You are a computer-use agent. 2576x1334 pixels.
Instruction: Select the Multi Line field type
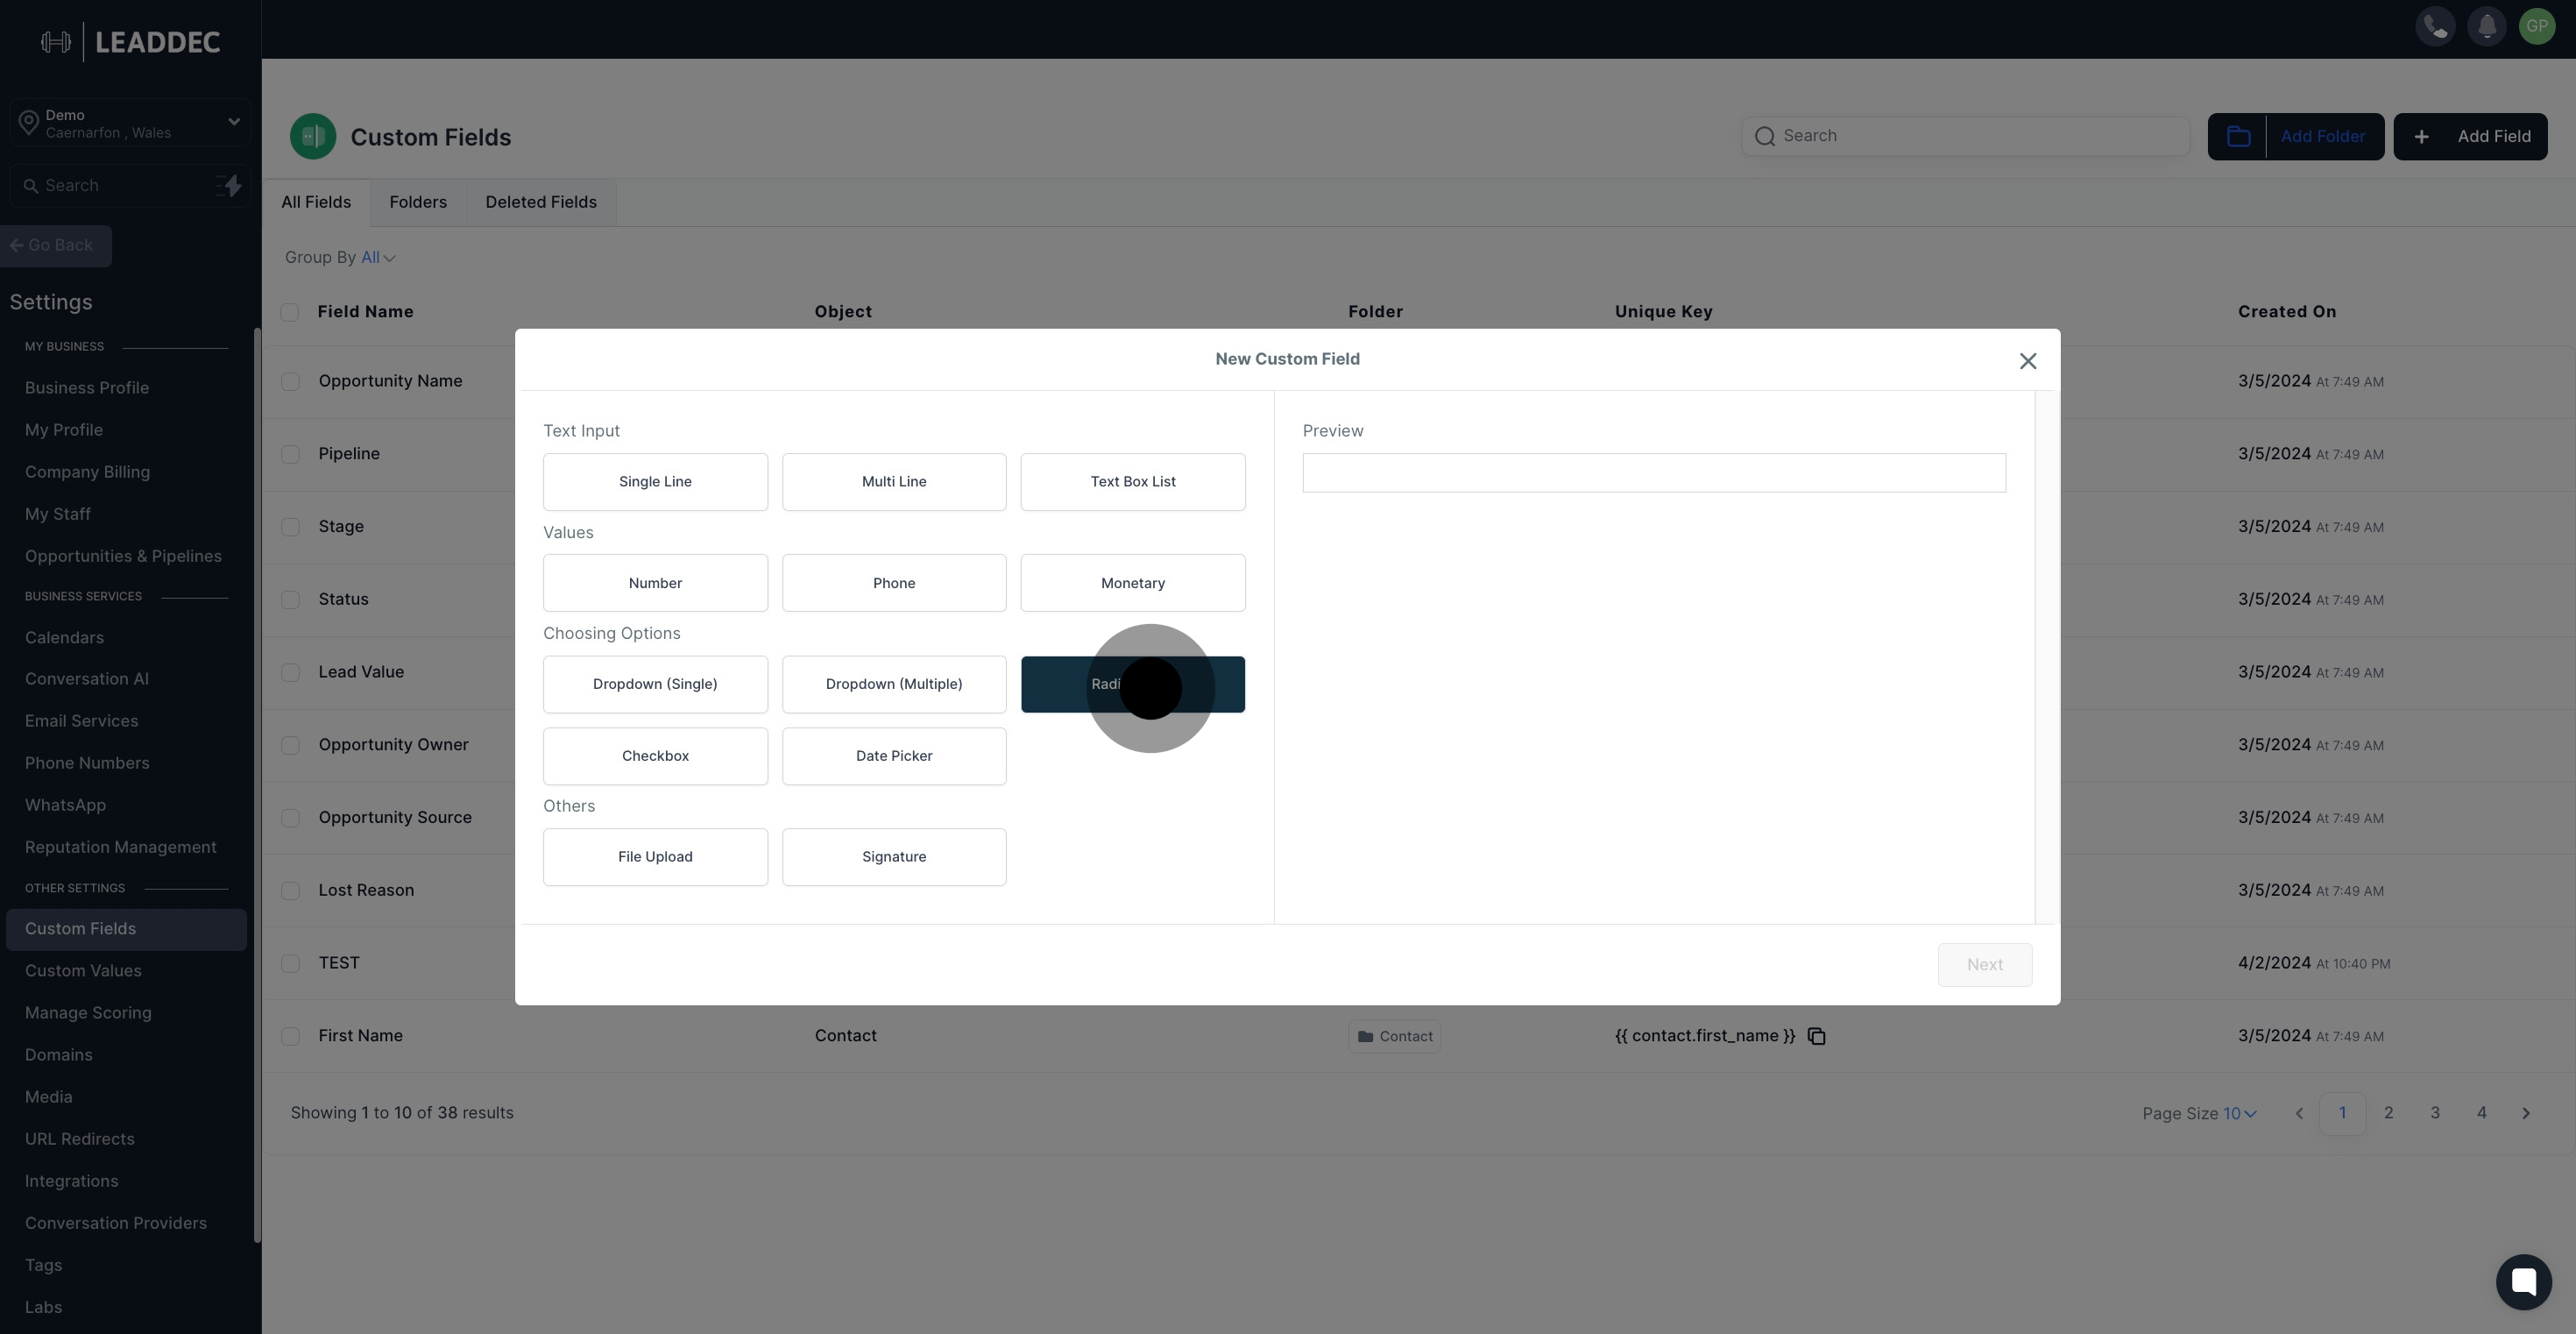point(894,482)
